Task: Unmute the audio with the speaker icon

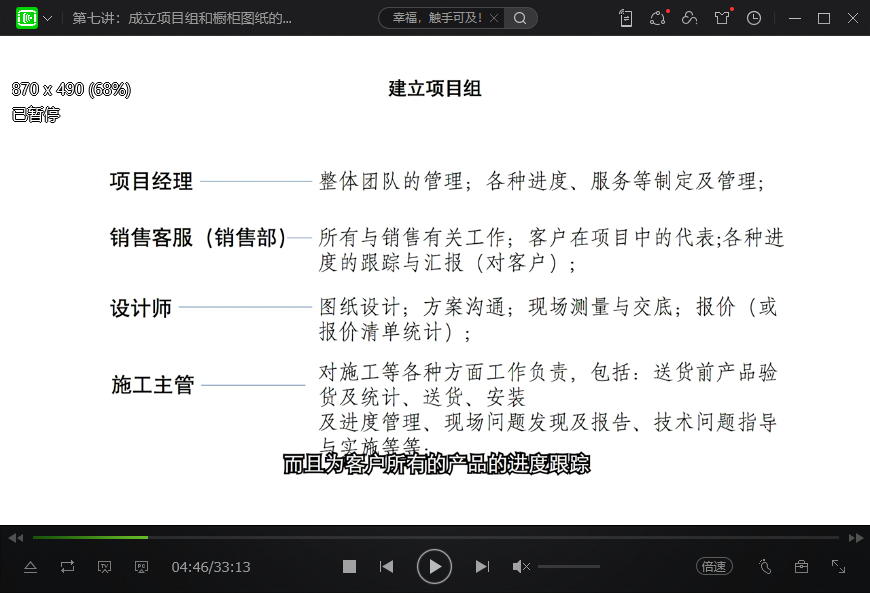Action: point(521,566)
